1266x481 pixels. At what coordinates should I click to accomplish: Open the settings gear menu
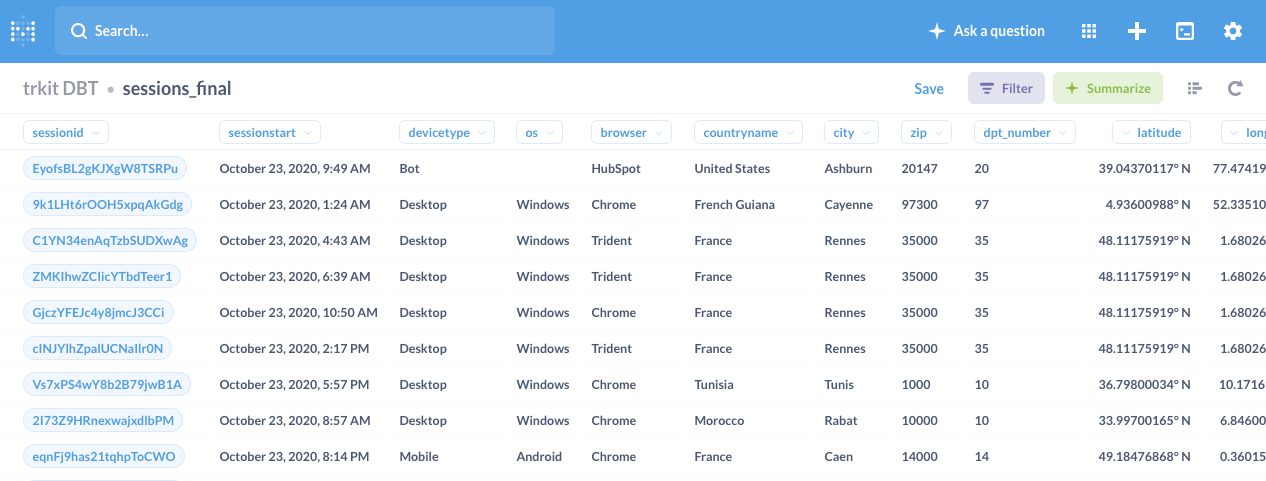coord(1233,31)
